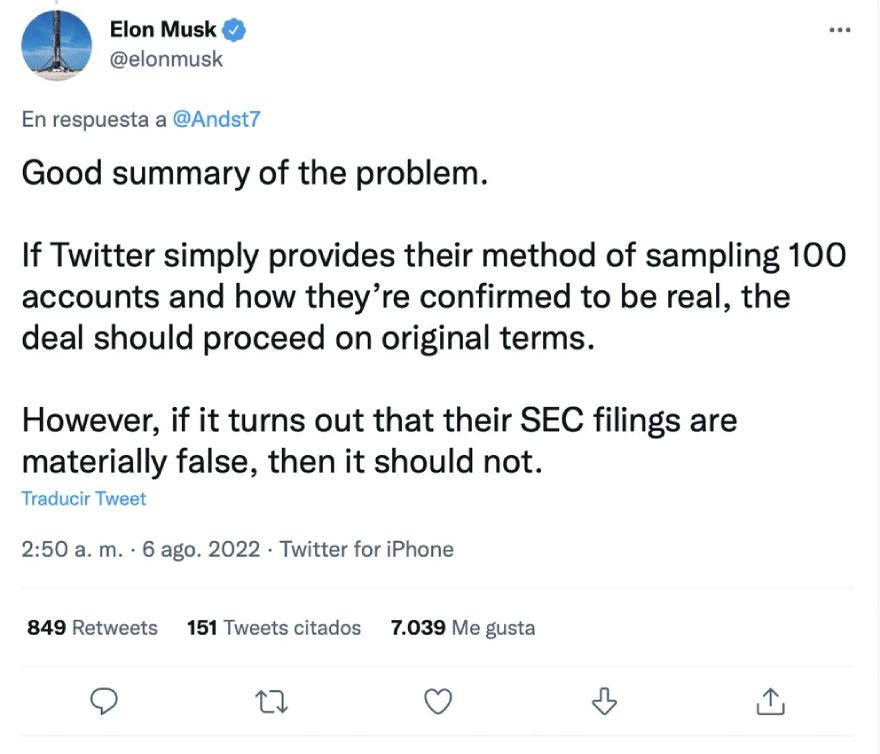Reply to Elon Musk's tweet
This screenshot has width=880, height=754.
(x=105, y=701)
